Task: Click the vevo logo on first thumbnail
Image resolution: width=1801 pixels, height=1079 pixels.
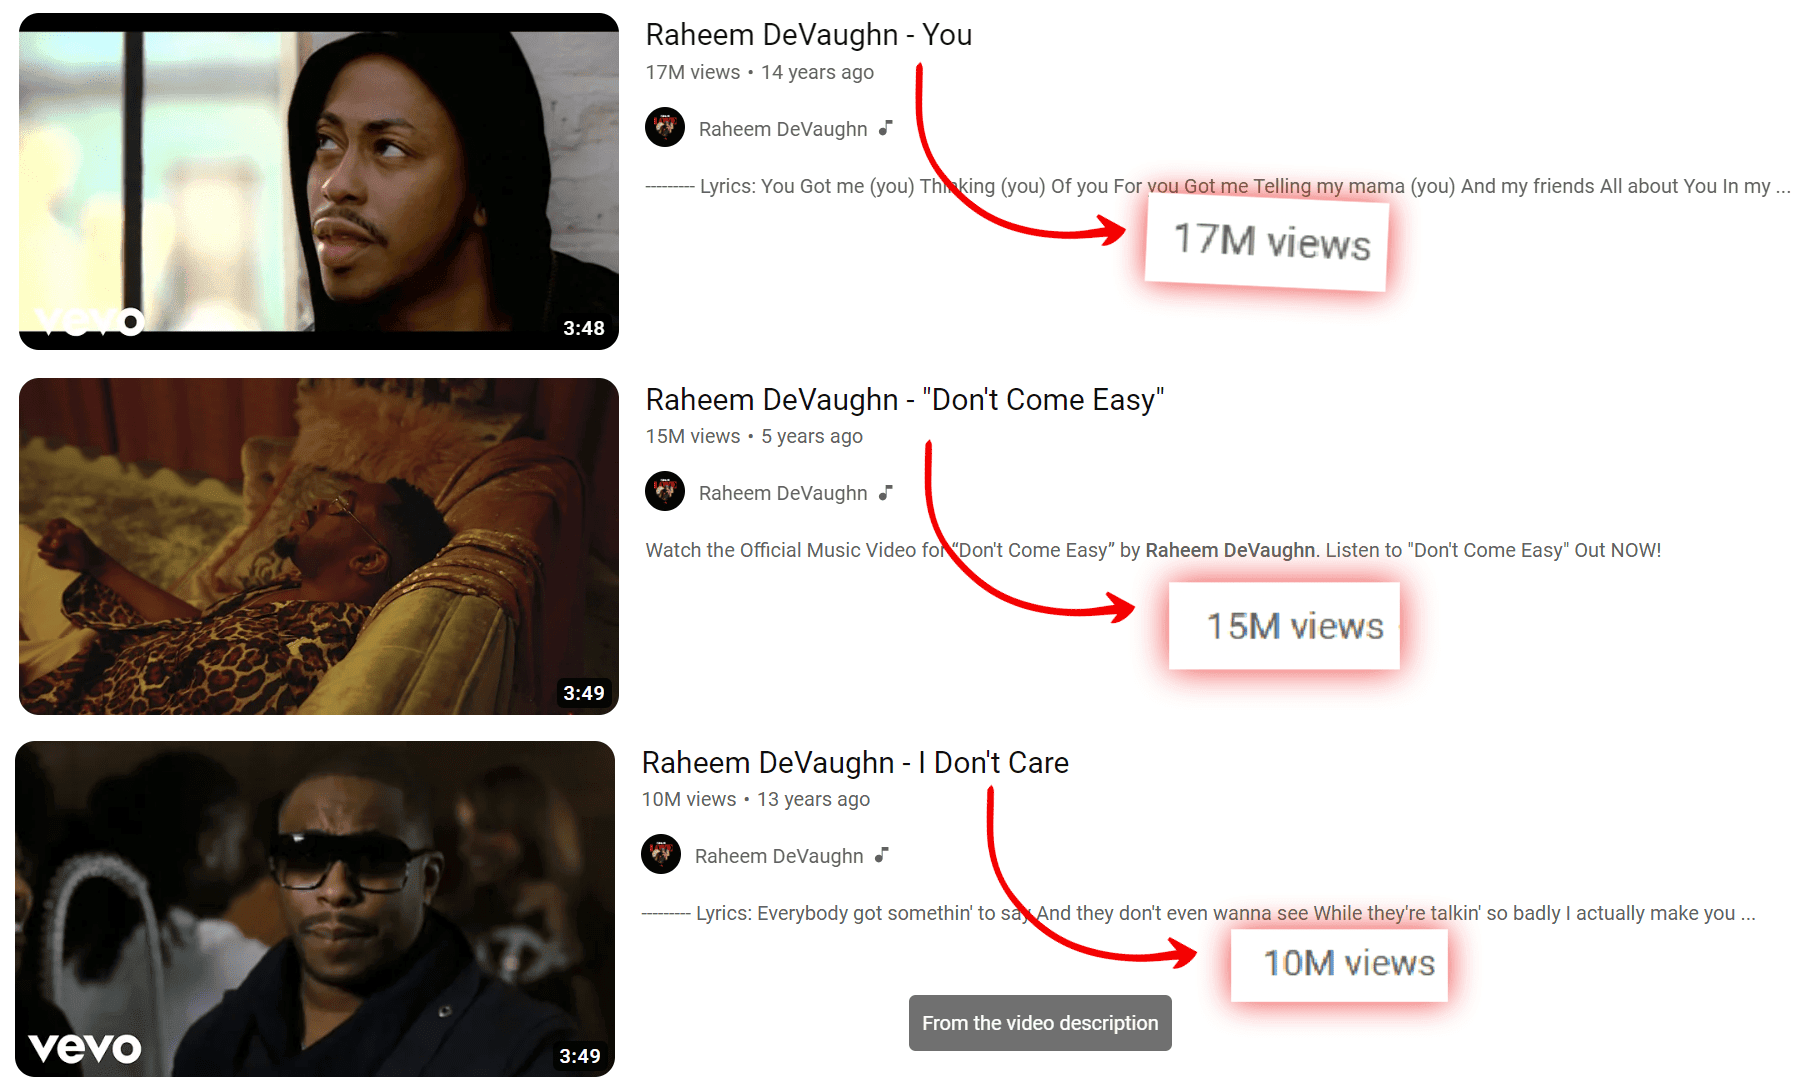Action: [x=90, y=321]
